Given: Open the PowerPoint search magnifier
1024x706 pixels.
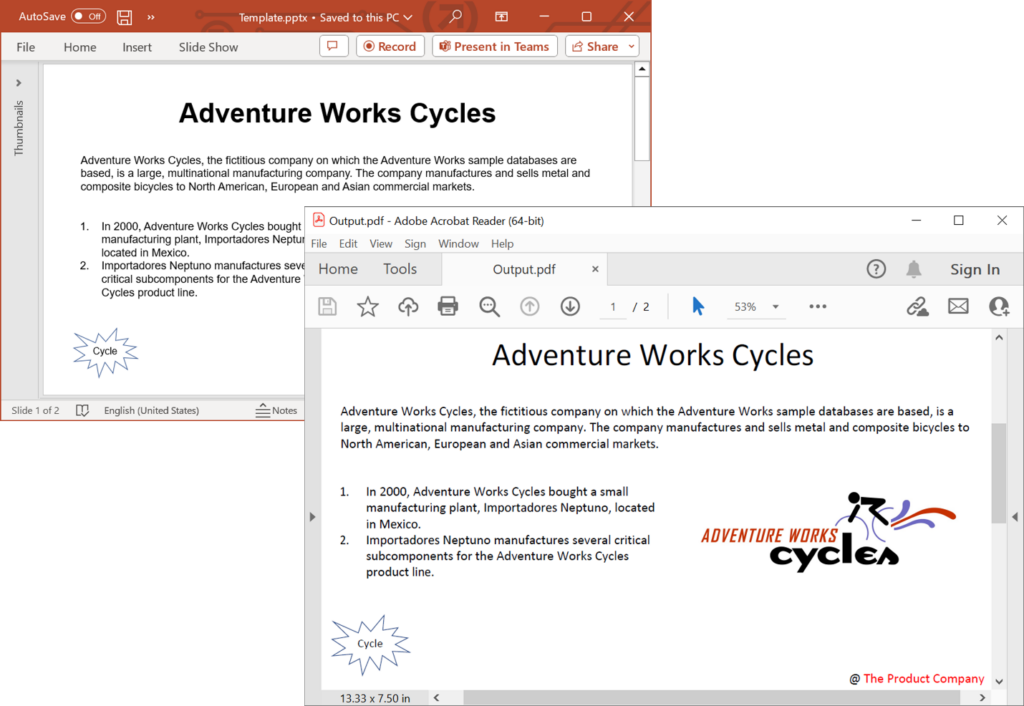Looking at the screenshot, I should point(455,16).
